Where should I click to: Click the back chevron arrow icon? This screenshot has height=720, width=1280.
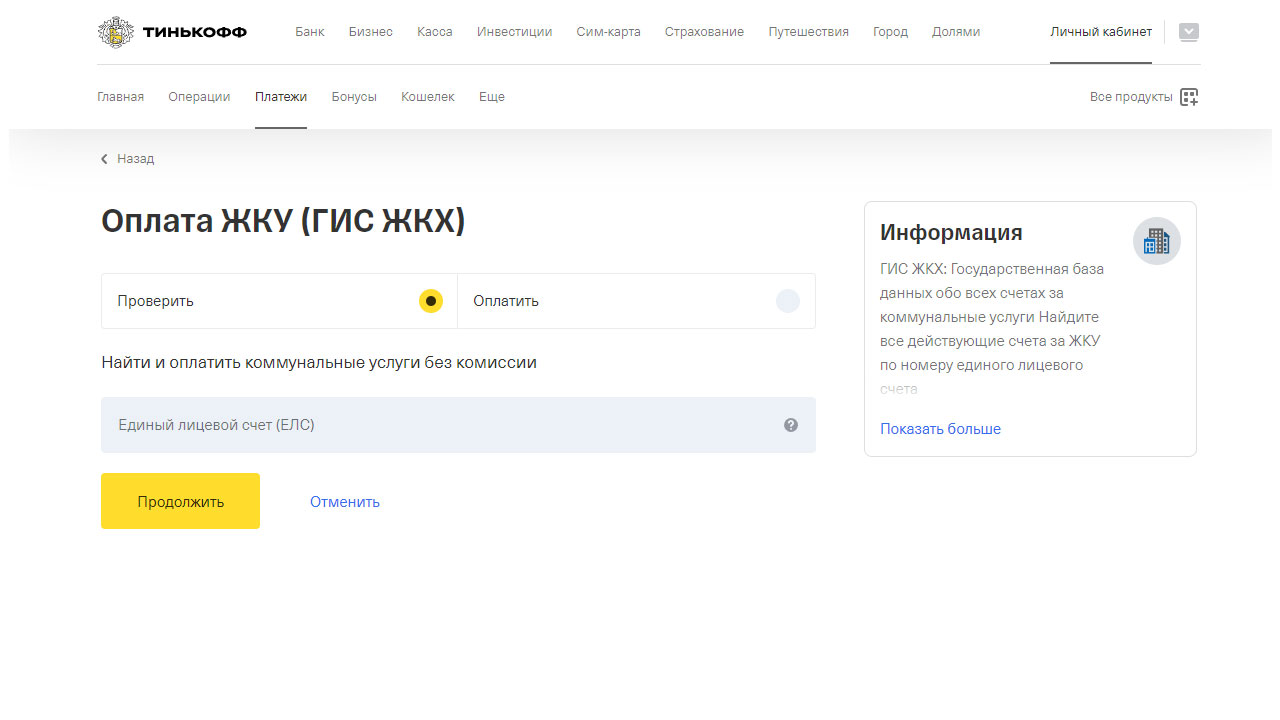point(104,159)
